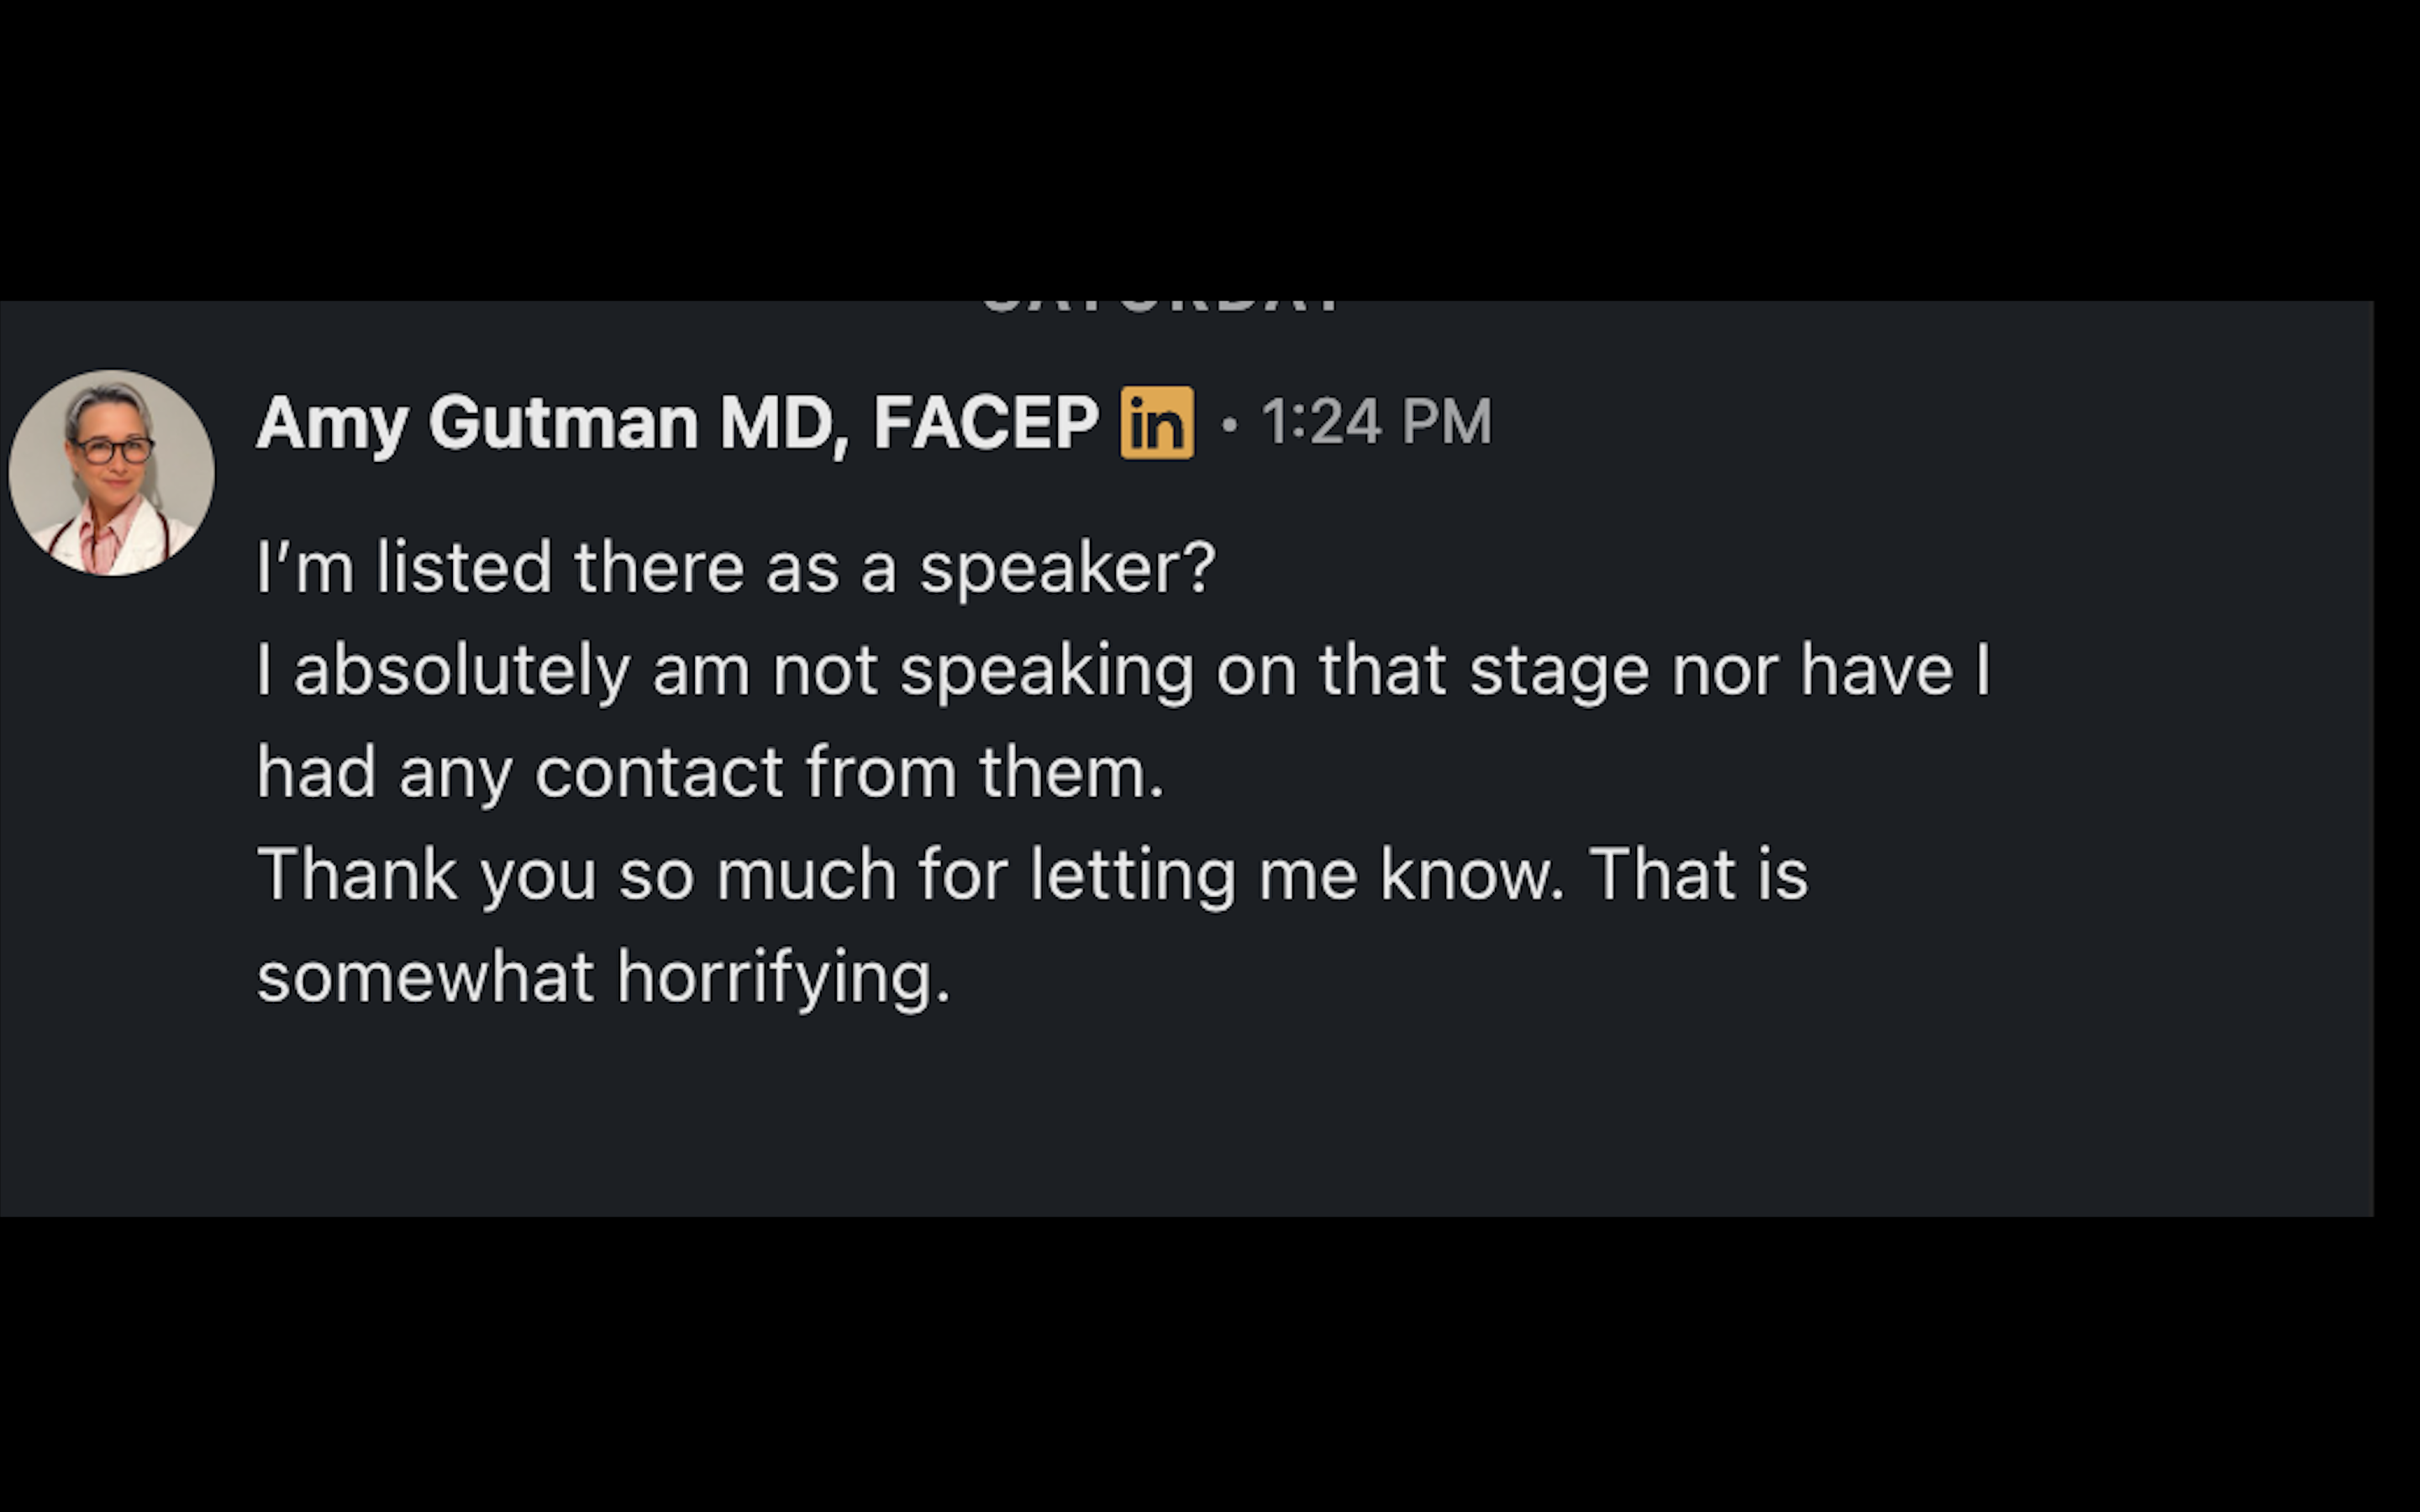Click the partially visible Saturday date header

click(x=1160, y=307)
